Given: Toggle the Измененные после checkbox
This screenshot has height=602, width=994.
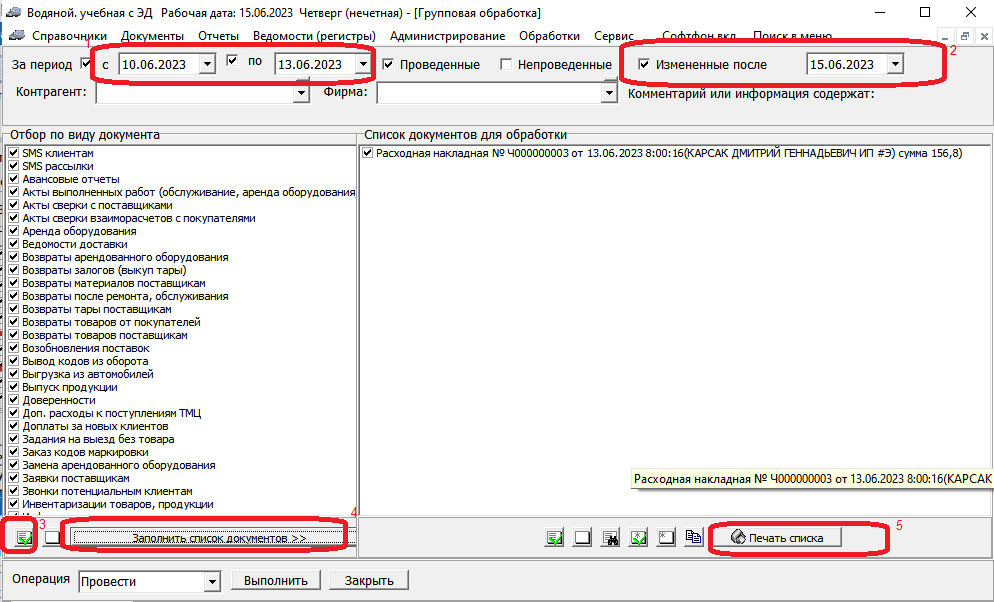Looking at the screenshot, I should (x=644, y=65).
